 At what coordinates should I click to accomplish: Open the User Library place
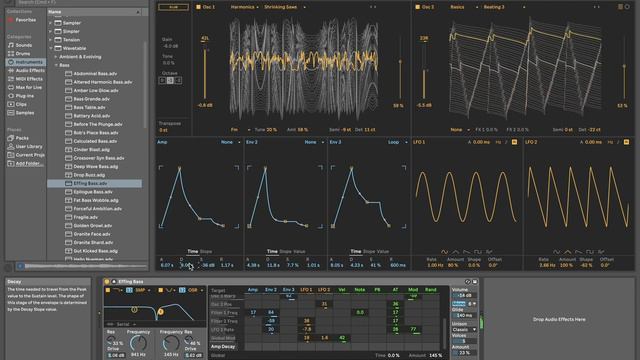pos(25,147)
